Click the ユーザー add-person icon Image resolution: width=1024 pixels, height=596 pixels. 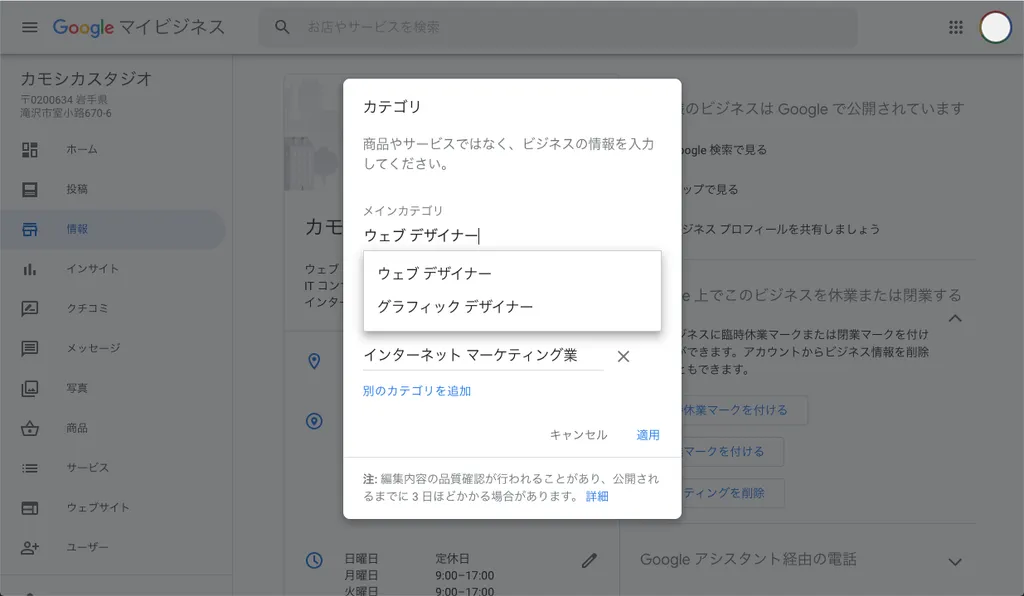pyautogui.click(x=29, y=548)
